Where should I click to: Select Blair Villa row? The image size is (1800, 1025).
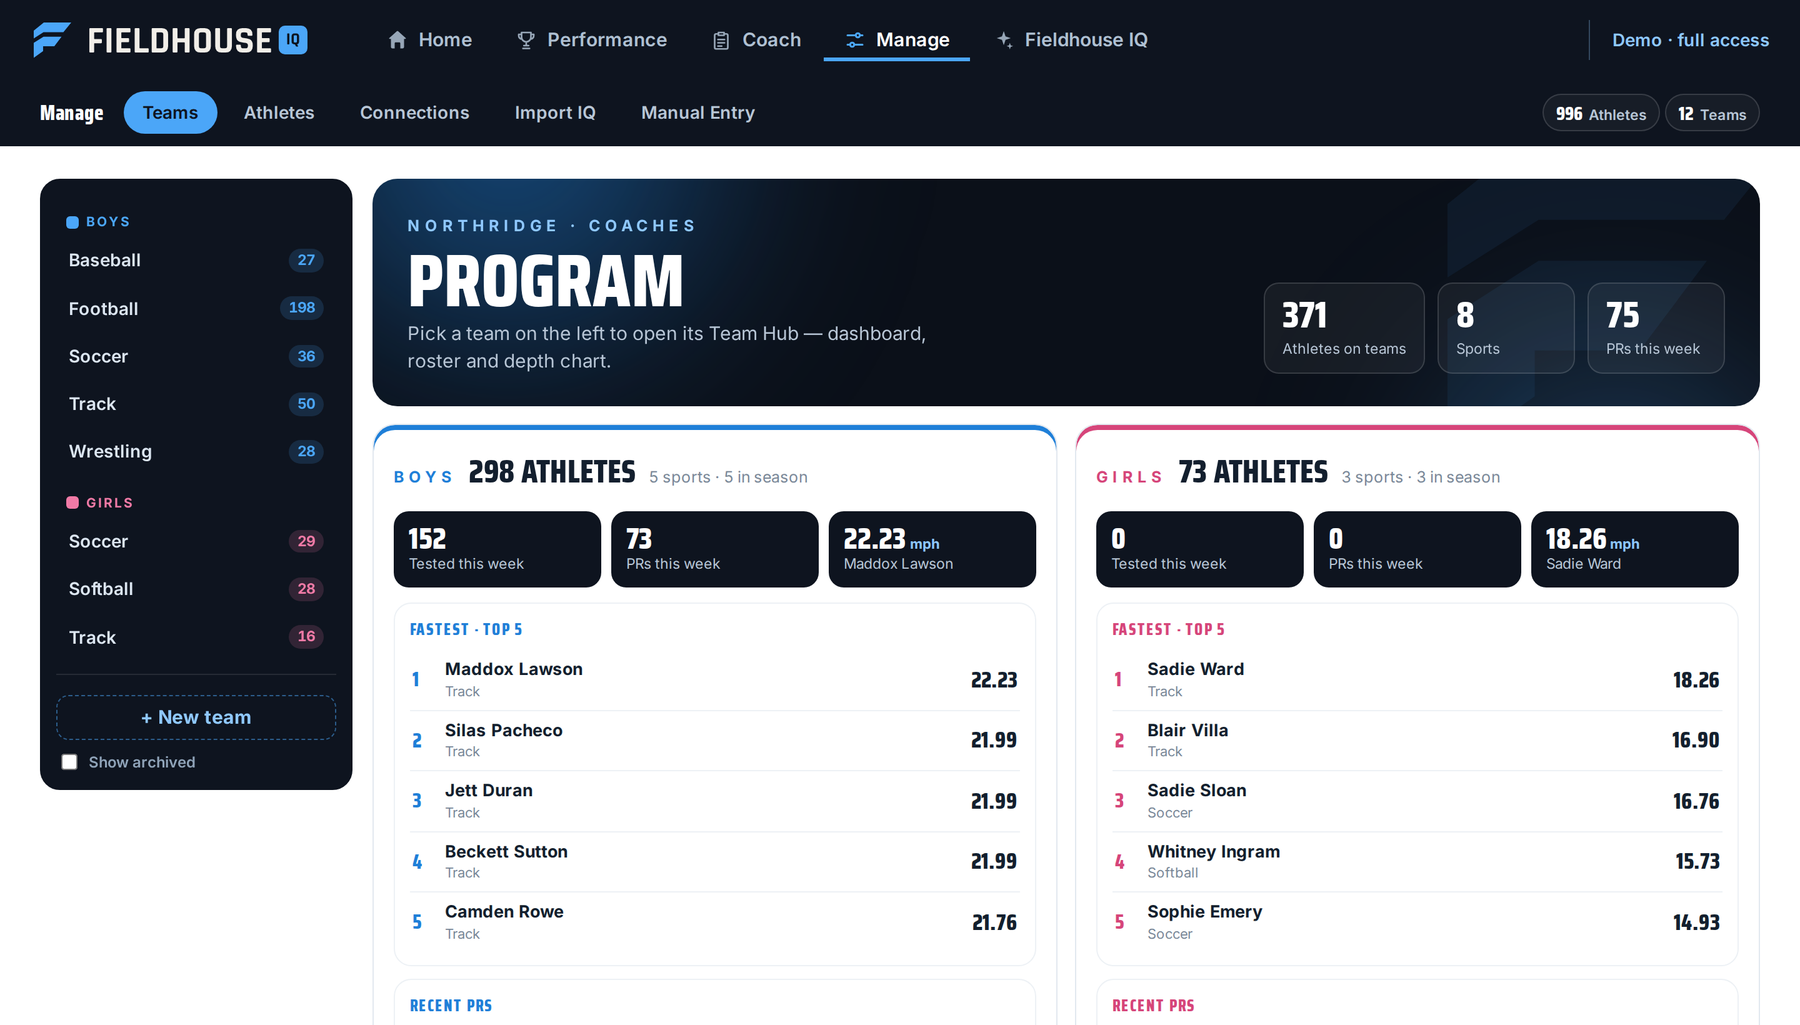[x=1417, y=740]
